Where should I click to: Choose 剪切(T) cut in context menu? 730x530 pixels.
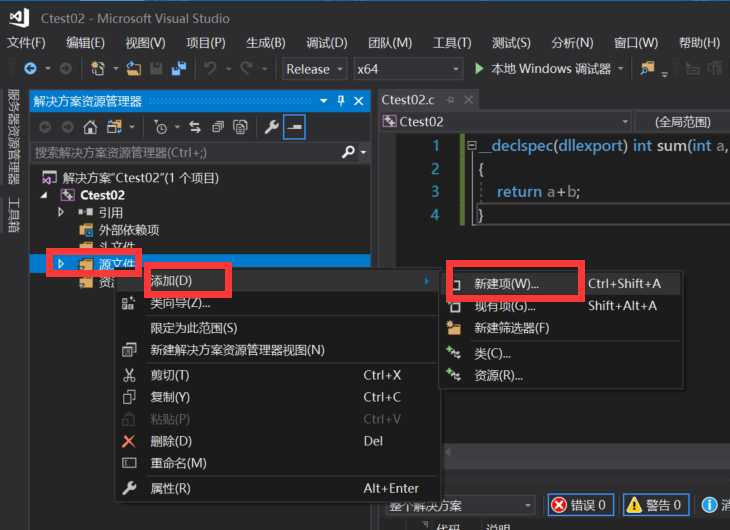(x=277, y=375)
